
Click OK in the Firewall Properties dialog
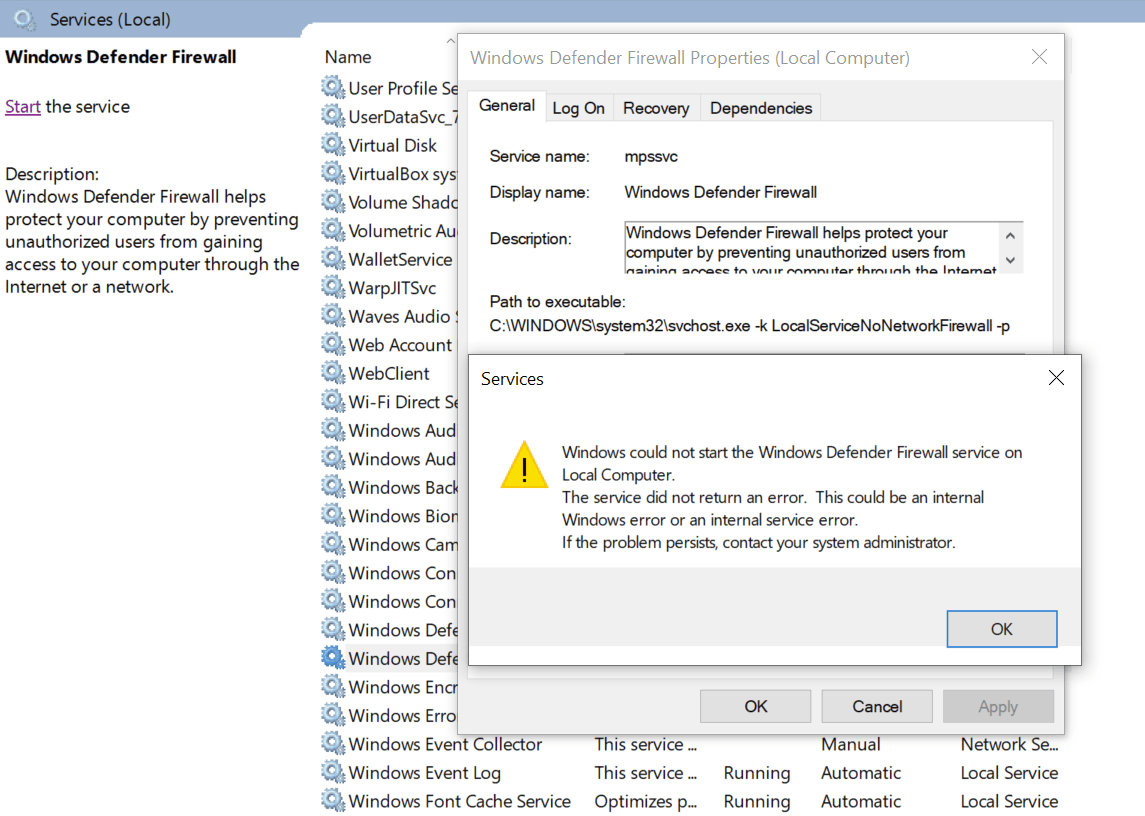pyautogui.click(x=756, y=706)
